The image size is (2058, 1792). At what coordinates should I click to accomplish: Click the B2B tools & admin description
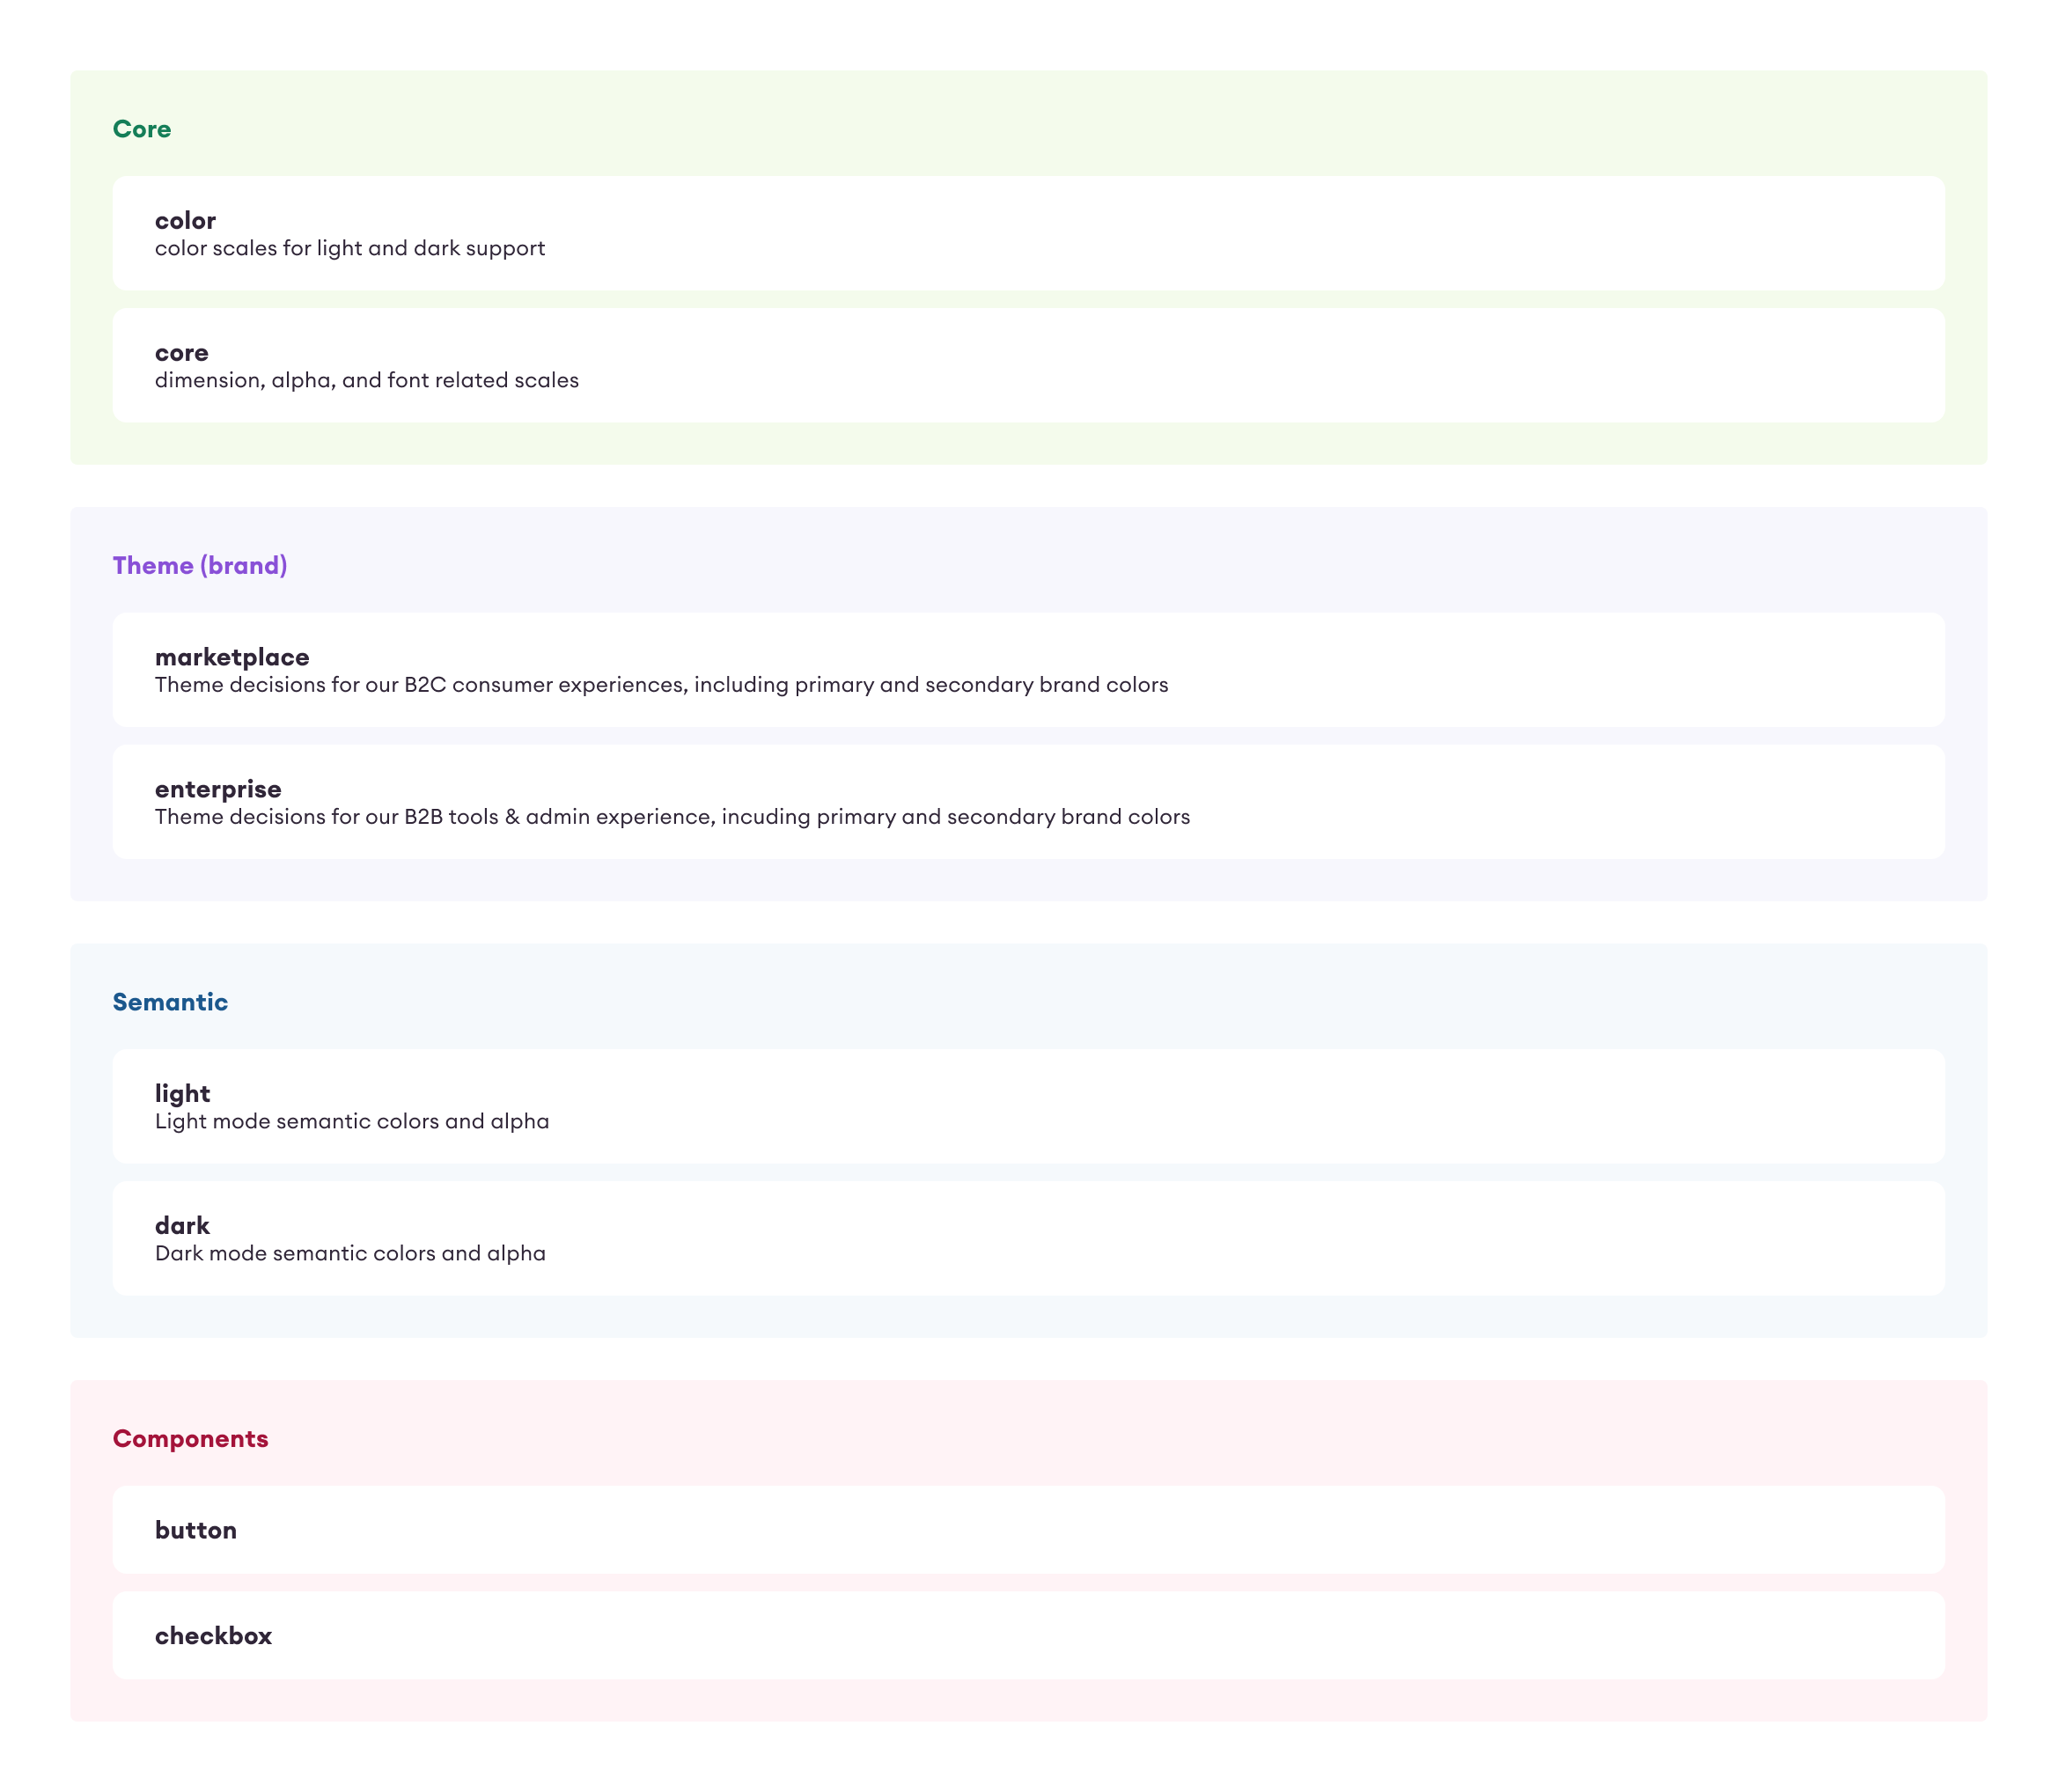(x=671, y=817)
